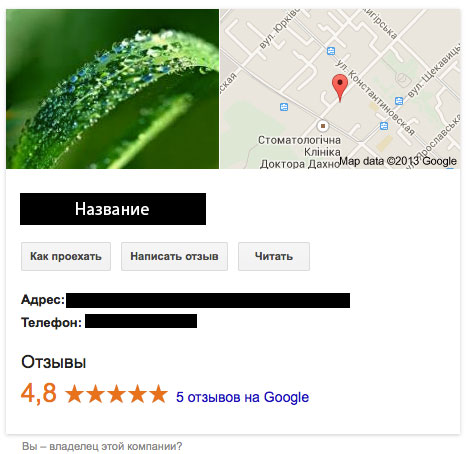This screenshot has height=454, width=468.
Task: Open the 5 отзывов на Google link
Action: [242, 397]
